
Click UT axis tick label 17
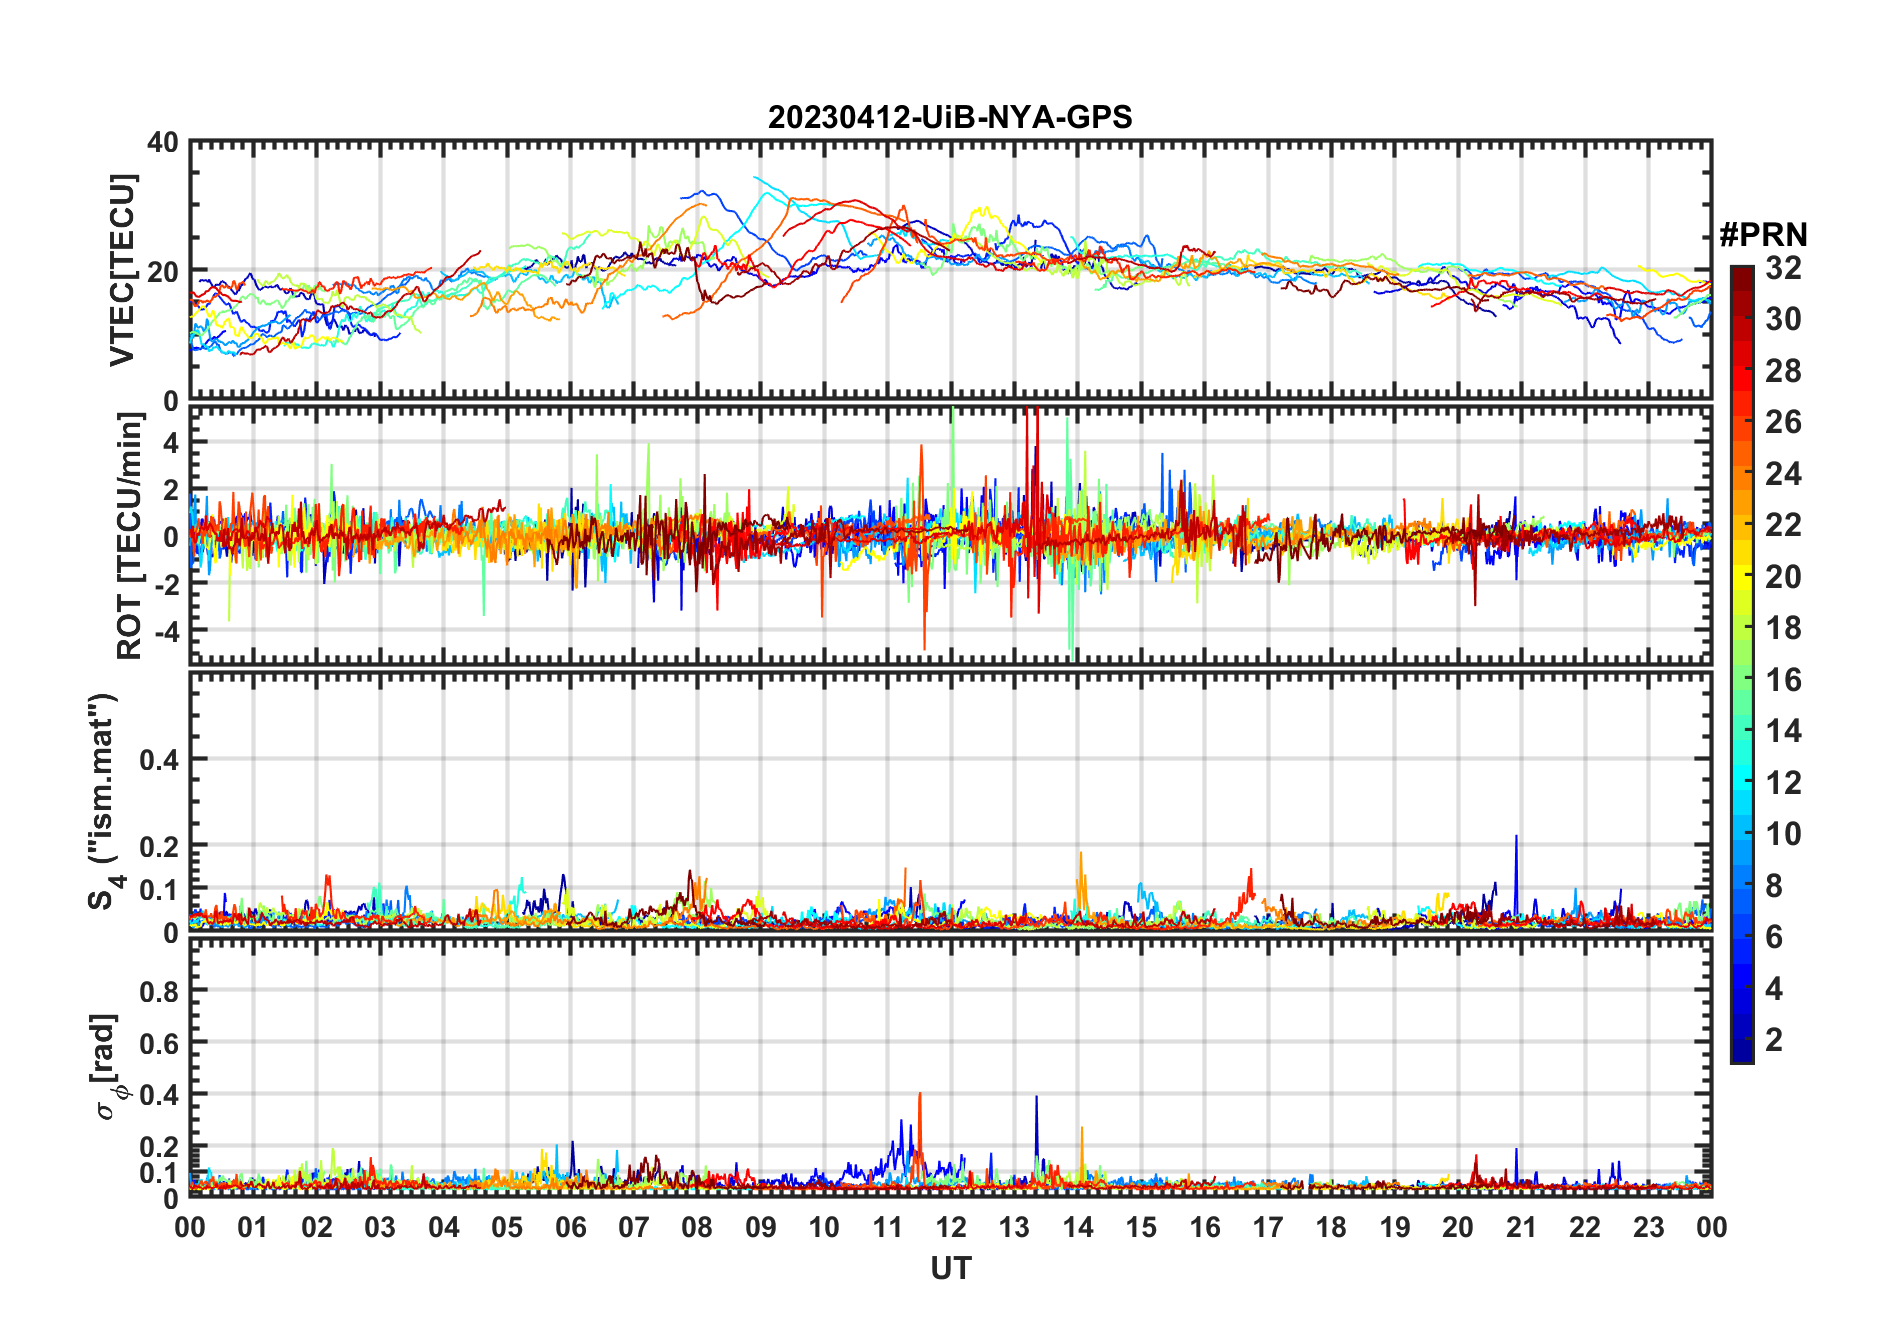(x=1268, y=1228)
